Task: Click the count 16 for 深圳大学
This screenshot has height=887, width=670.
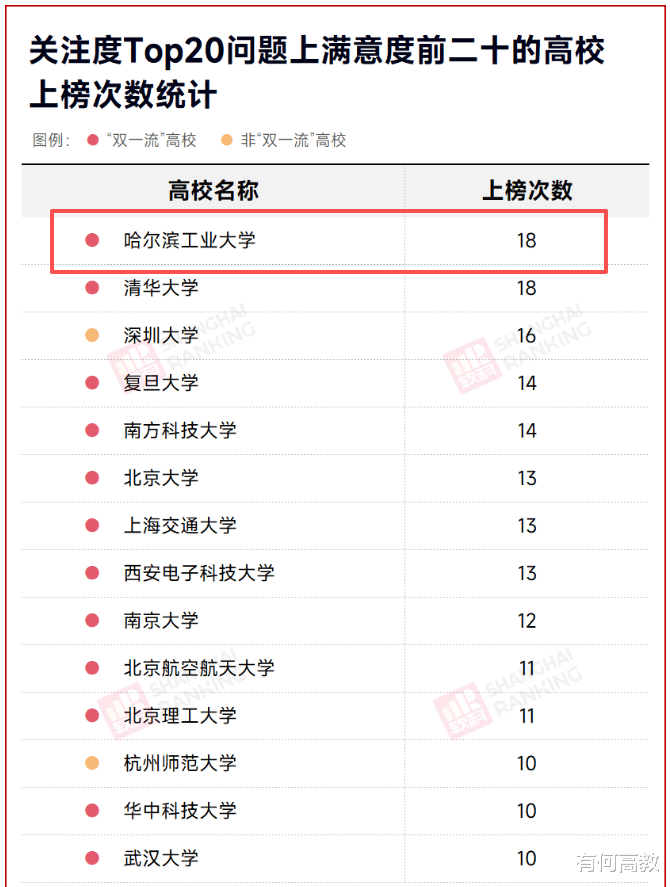Action: click(x=527, y=335)
